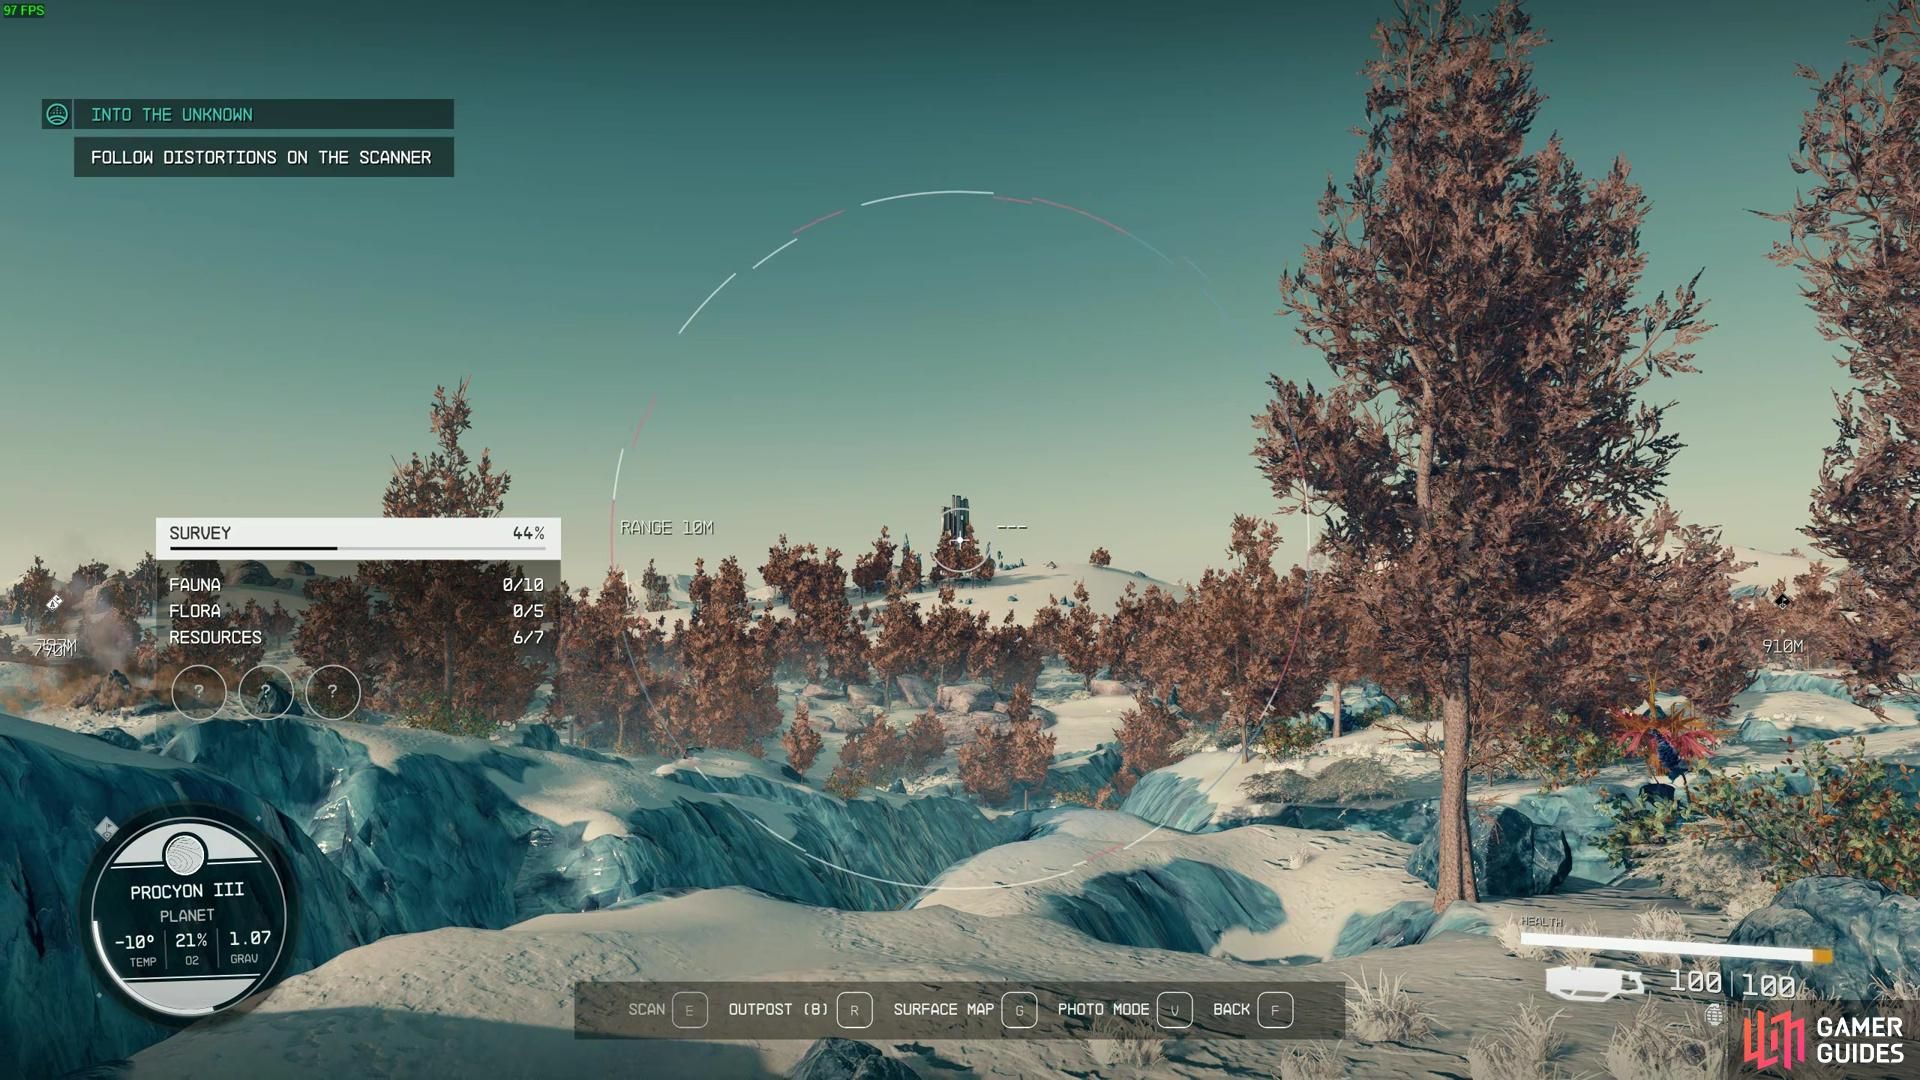Click the first unknown survey icon

(199, 690)
